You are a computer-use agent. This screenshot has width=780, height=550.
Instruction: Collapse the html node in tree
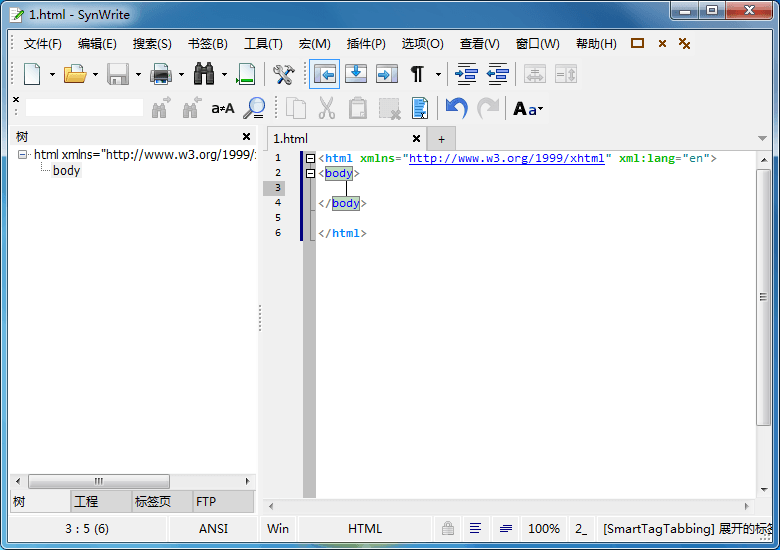coord(22,155)
